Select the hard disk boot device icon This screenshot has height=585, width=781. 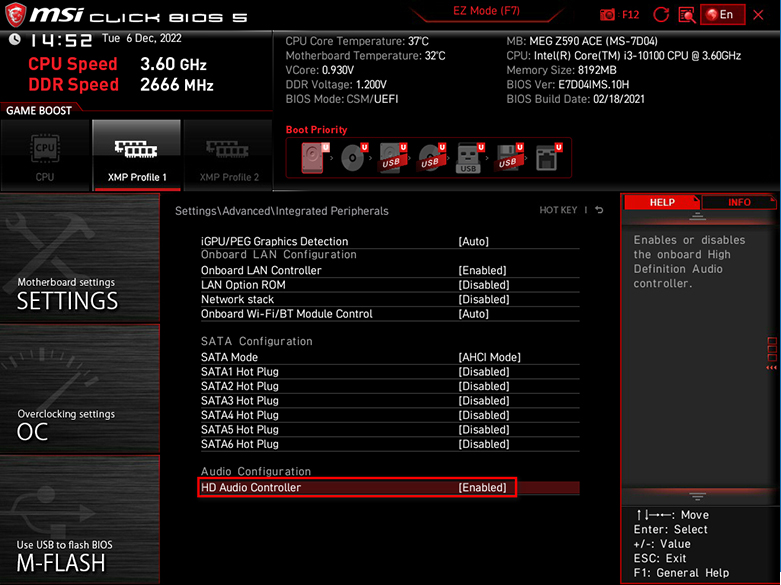click(x=314, y=158)
